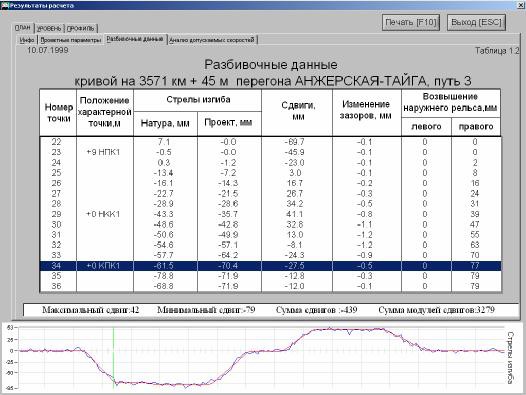This screenshot has height=395, width=526.
Task: Click right rail elevation value 39
Action: [475, 214]
